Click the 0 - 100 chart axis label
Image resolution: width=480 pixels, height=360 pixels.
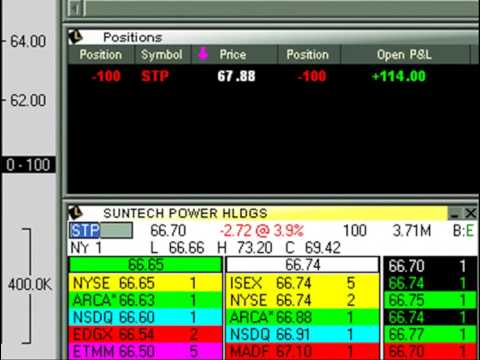(x=28, y=165)
